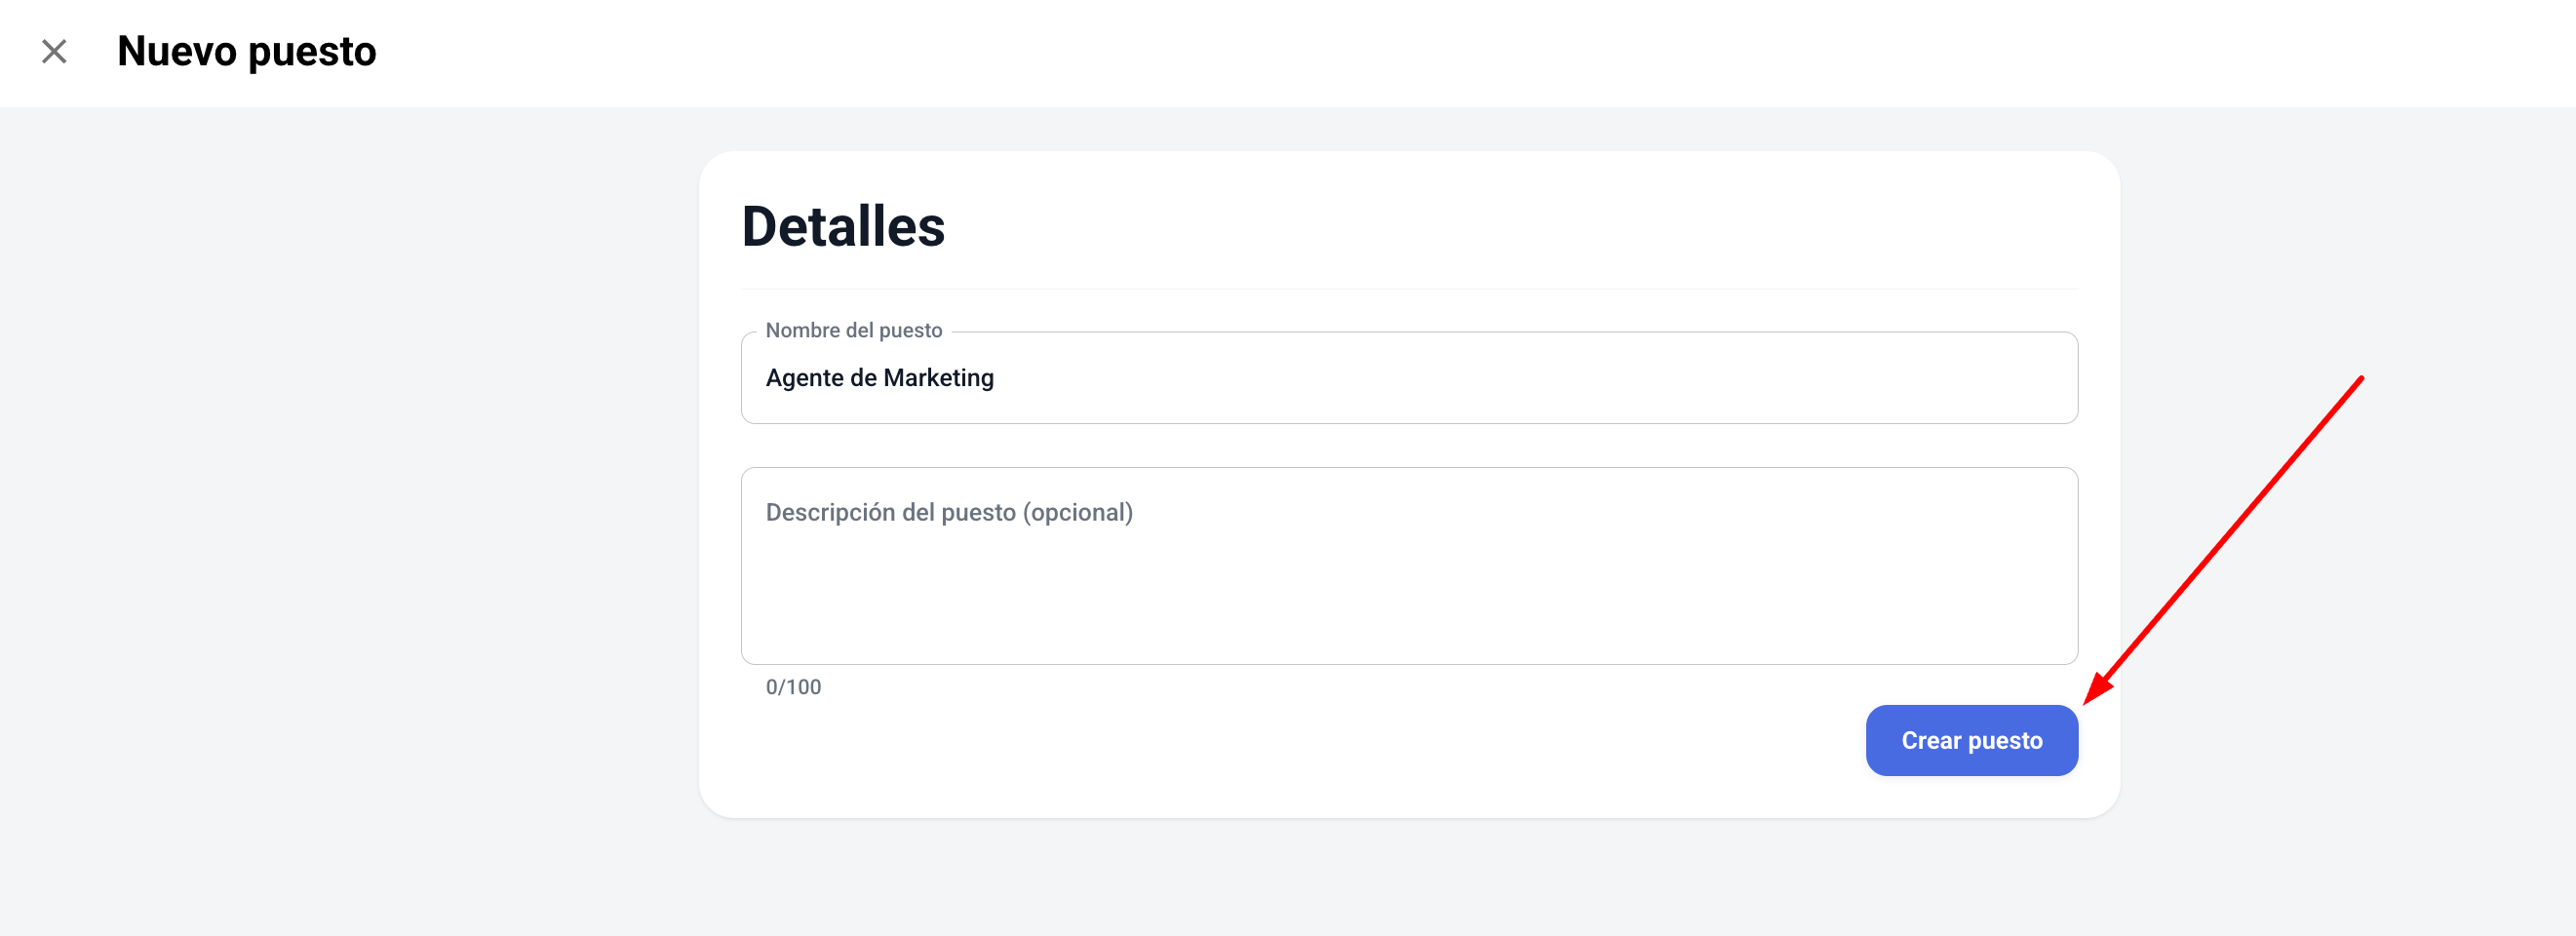Click the Detalles section heading
The width and height of the screenshot is (2576, 936).
(x=843, y=226)
